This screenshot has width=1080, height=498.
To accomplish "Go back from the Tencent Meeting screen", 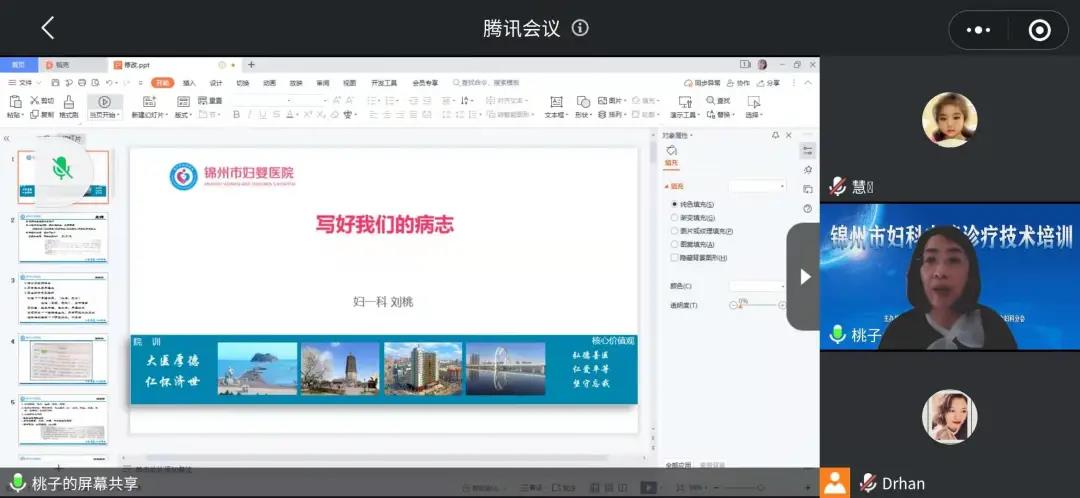I will [48, 28].
